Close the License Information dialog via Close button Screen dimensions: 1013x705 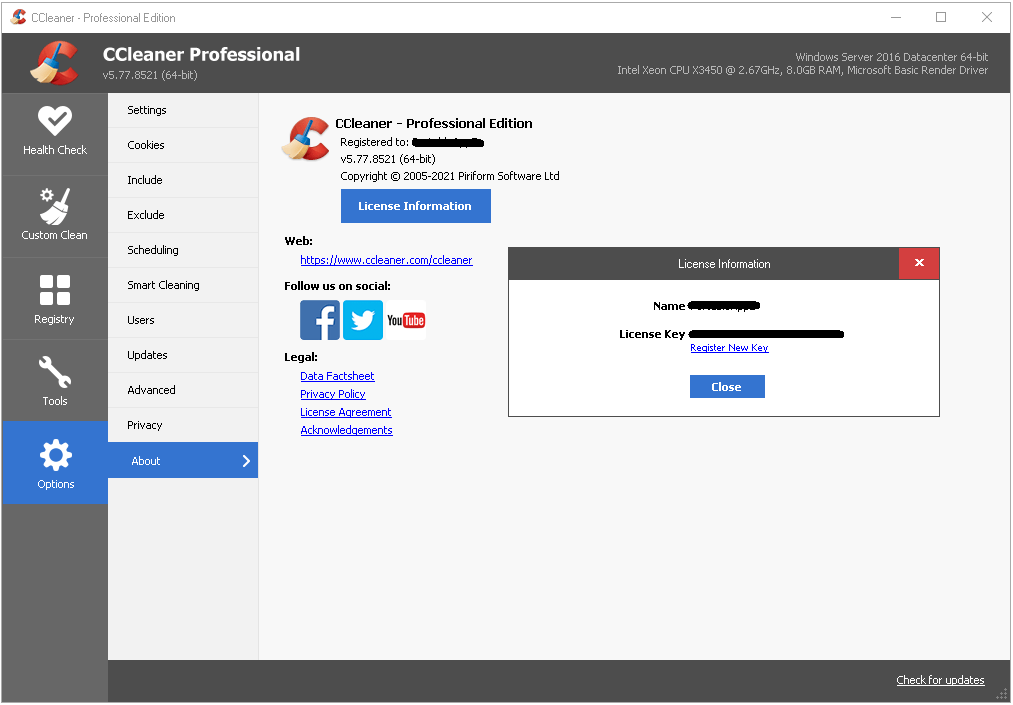727,386
